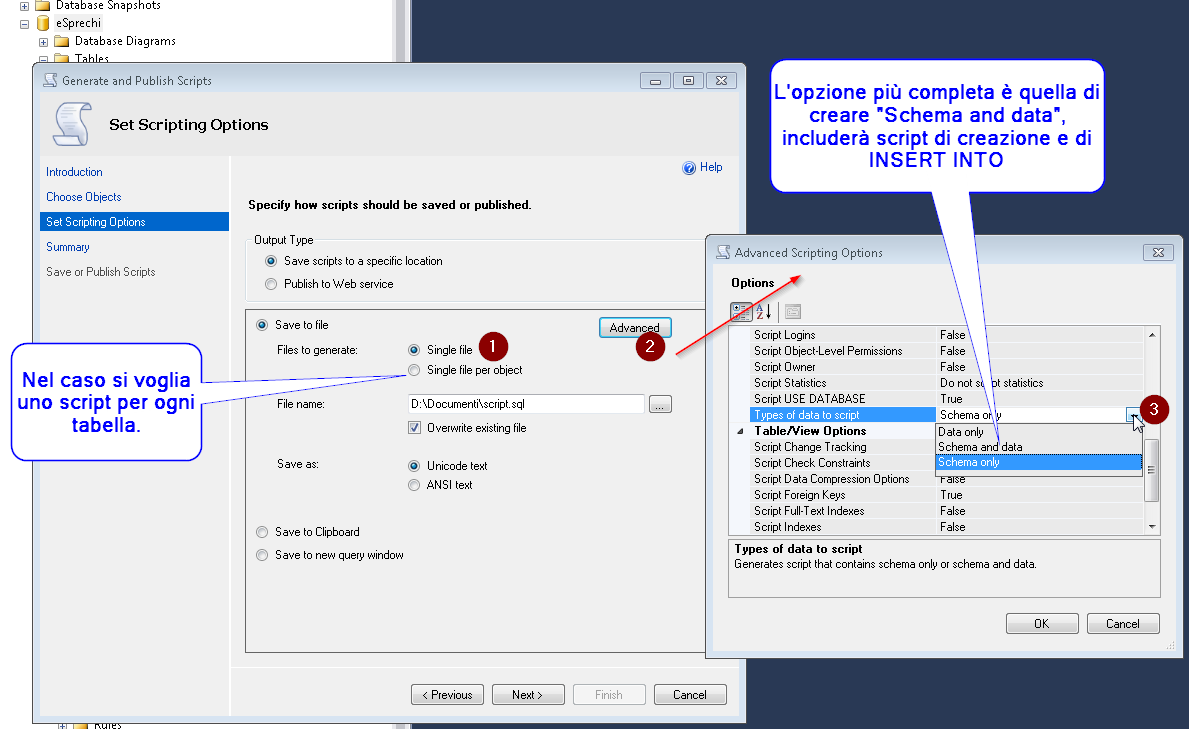Click the Categorized view icon in Options
Image resolution: width=1189 pixels, height=729 pixels.
click(742, 312)
